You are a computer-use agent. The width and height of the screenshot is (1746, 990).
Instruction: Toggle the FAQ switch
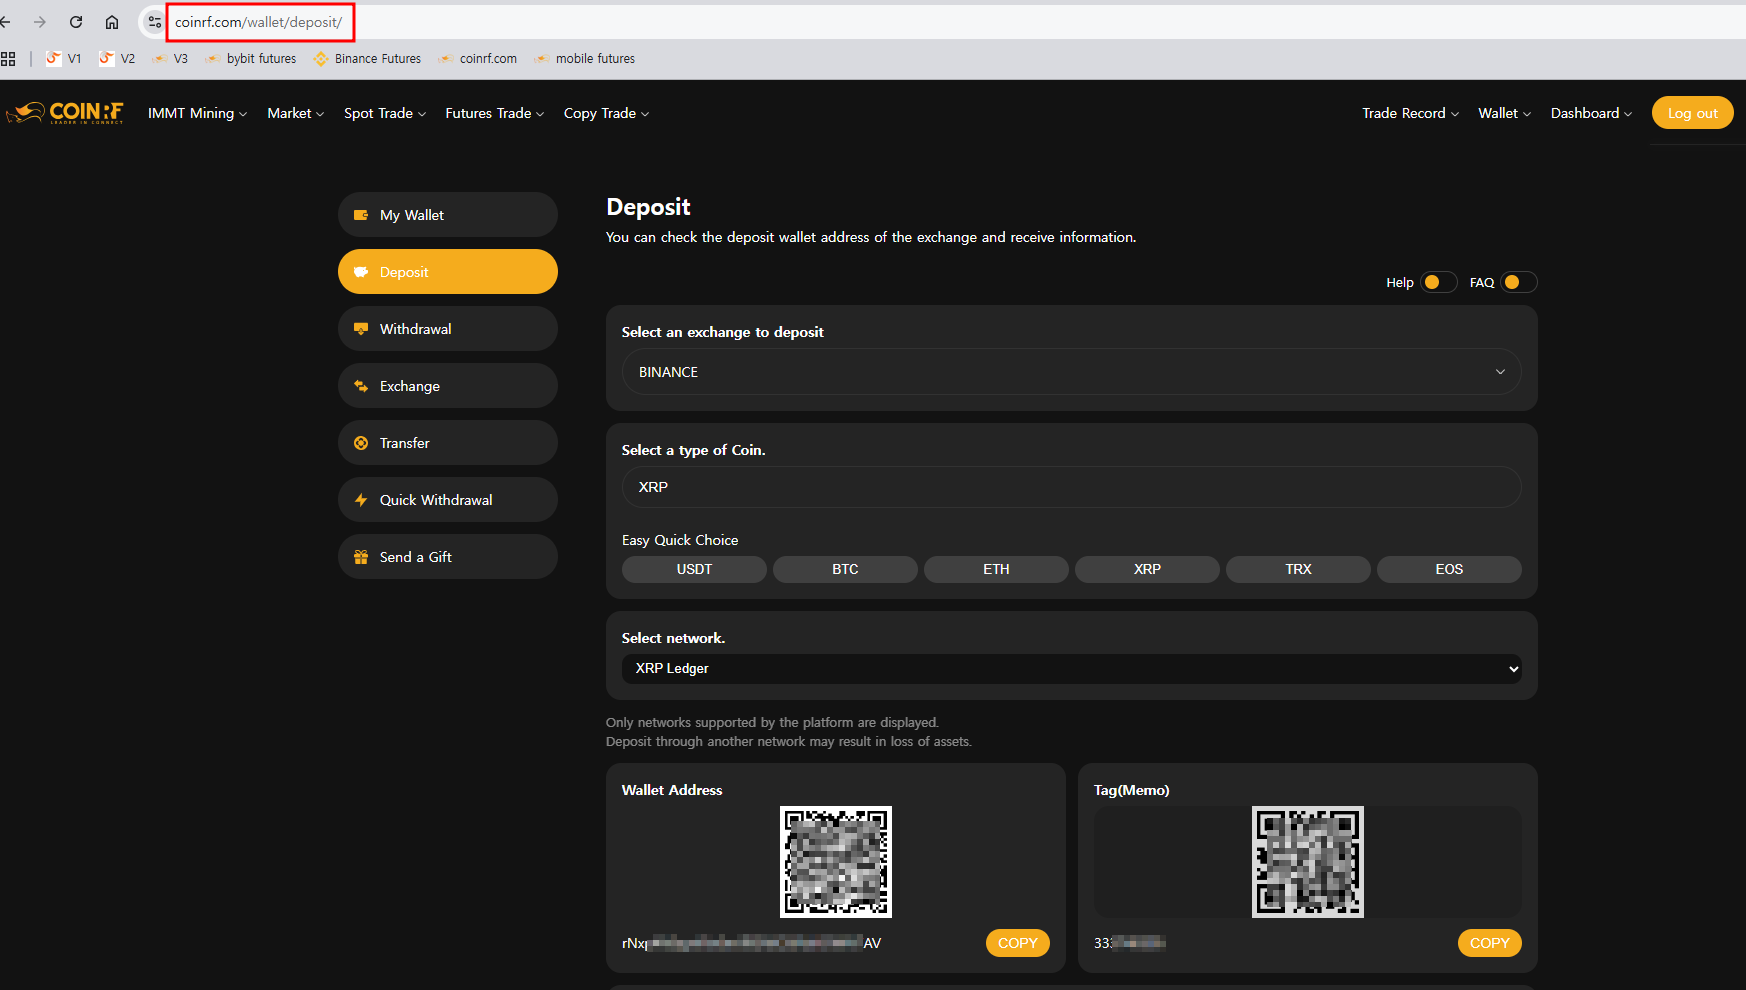(x=1518, y=283)
